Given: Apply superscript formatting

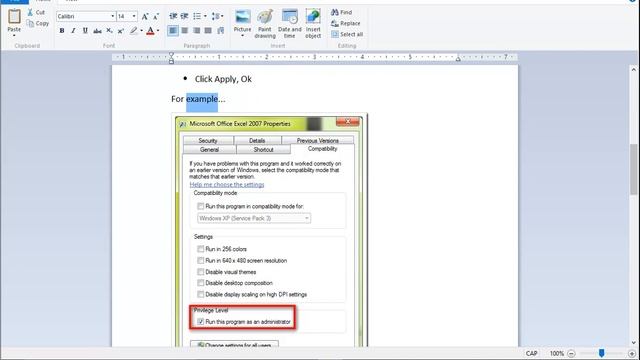Looking at the screenshot, I should (x=121, y=31).
